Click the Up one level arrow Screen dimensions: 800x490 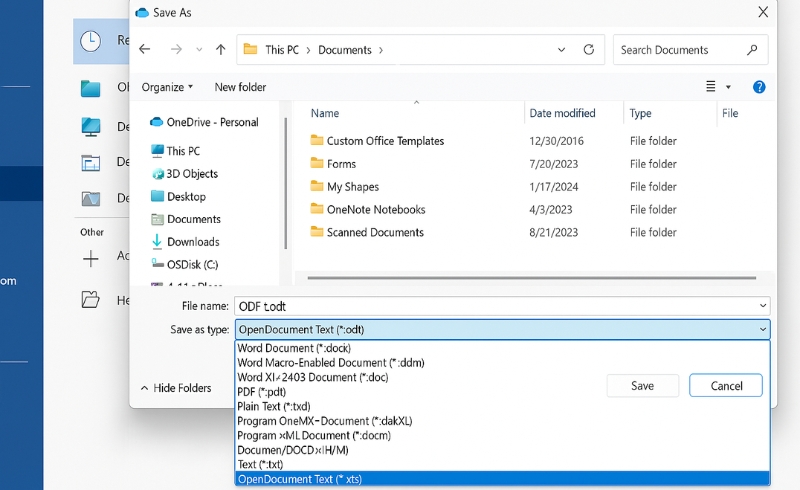(x=220, y=50)
